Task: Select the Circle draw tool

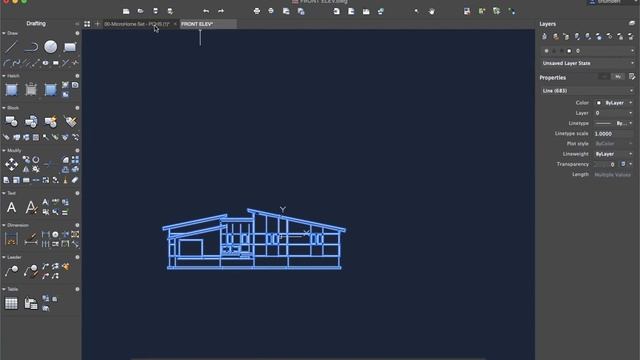Action: 51,47
